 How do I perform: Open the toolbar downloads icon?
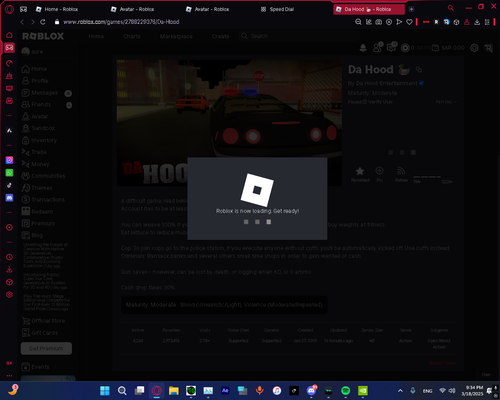click(x=477, y=22)
